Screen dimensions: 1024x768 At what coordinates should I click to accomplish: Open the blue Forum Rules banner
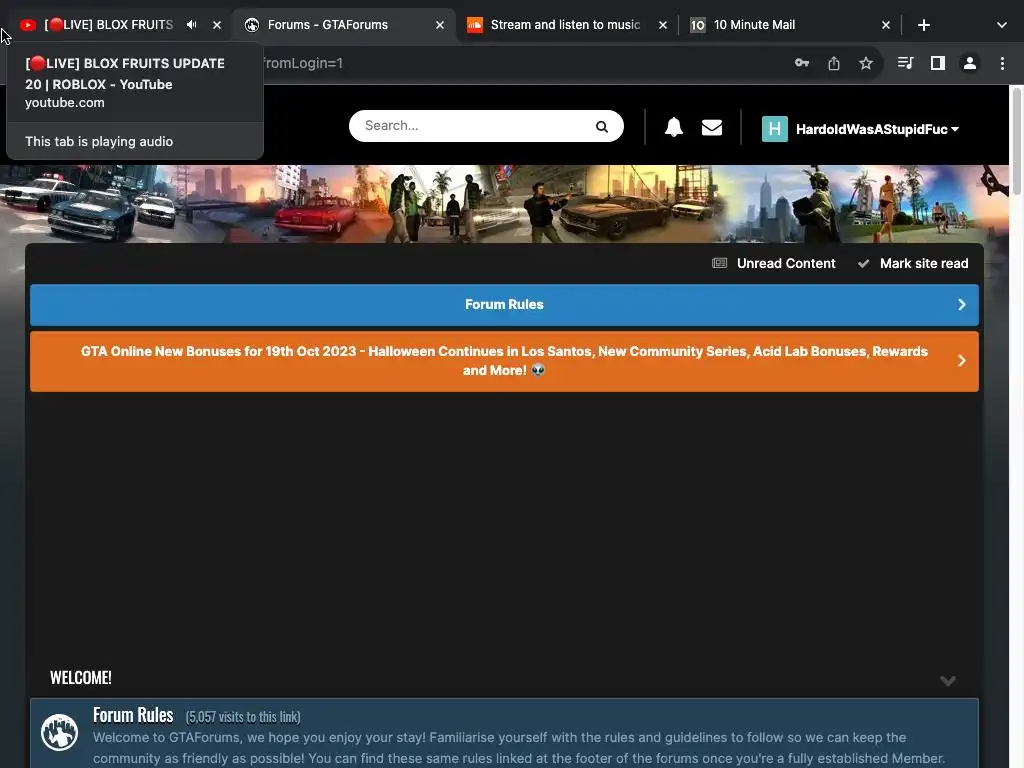click(504, 304)
